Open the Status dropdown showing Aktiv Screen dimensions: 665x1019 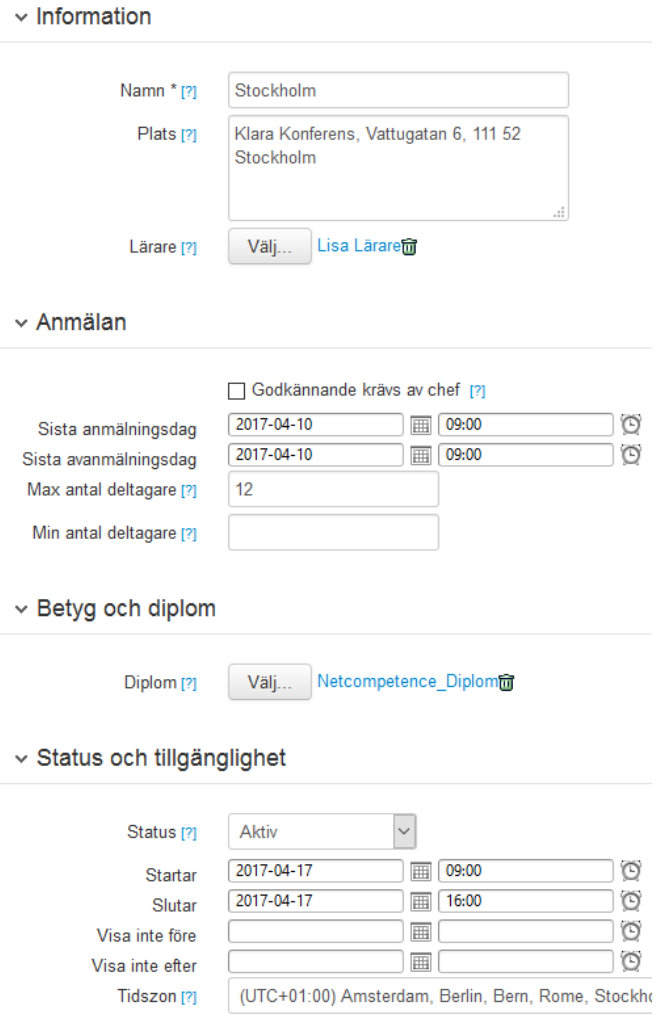[x=322, y=832]
